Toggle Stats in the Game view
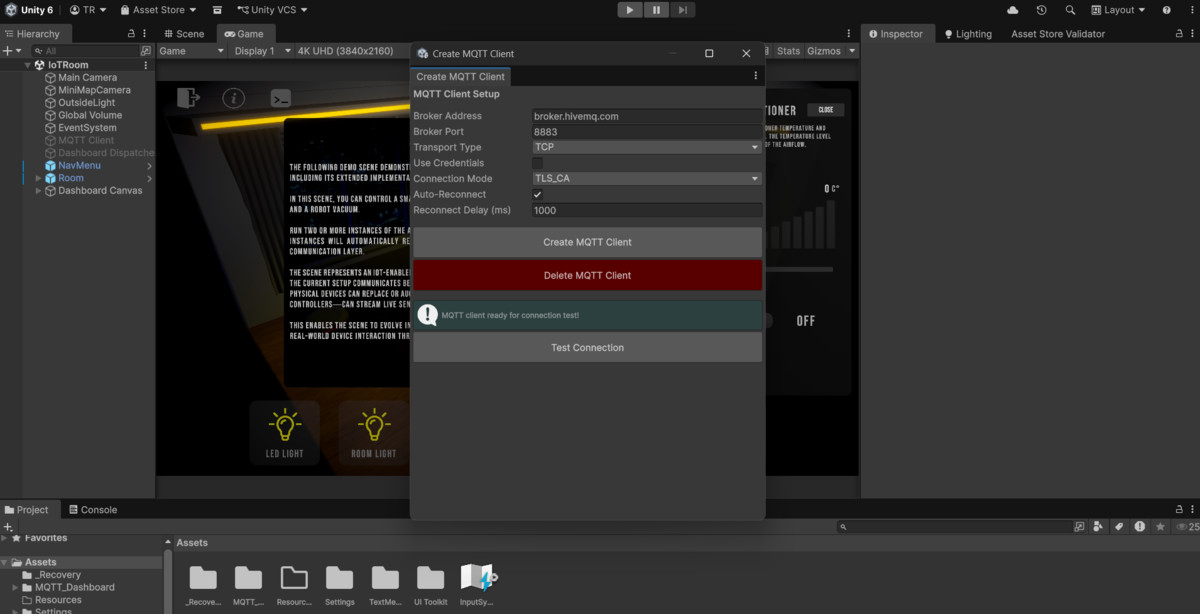 788,51
